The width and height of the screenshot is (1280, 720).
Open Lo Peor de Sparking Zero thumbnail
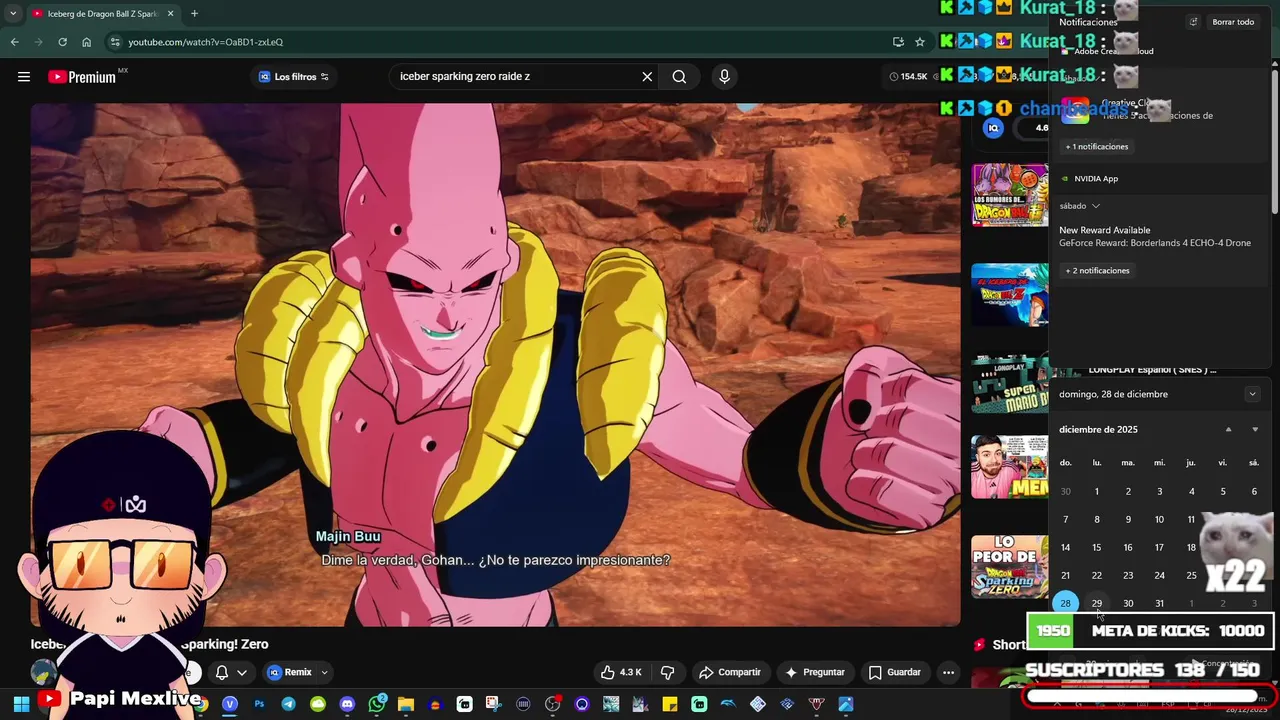(x=1010, y=567)
